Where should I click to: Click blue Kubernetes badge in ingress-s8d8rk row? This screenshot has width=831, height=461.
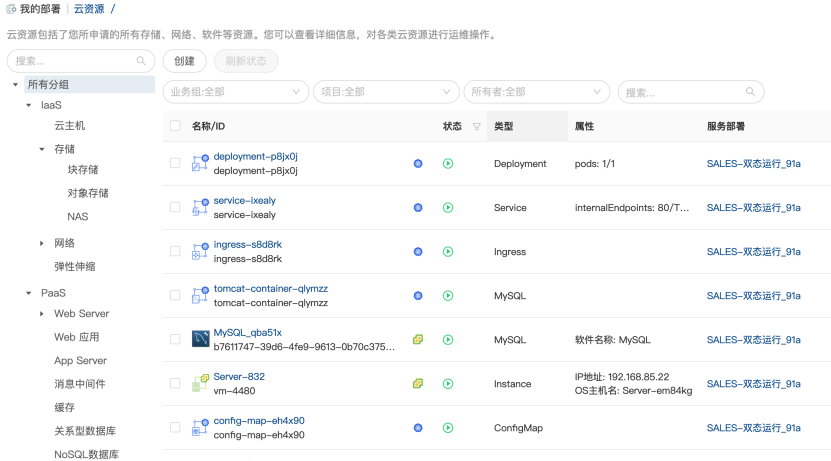tap(418, 252)
